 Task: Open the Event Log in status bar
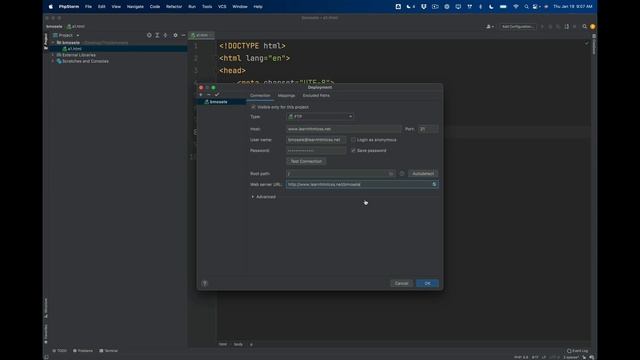pyautogui.click(x=578, y=351)
